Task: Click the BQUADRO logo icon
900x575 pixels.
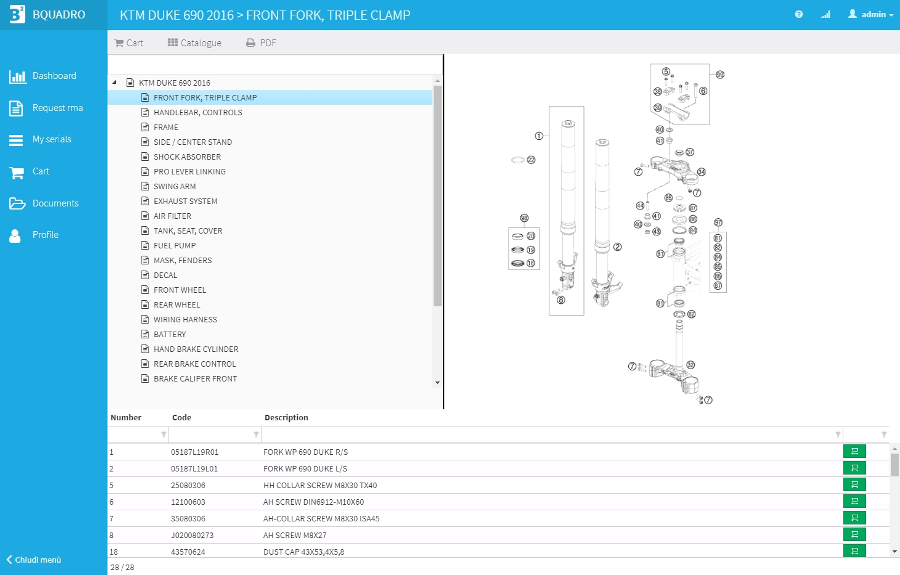Action: pos(17,14)
